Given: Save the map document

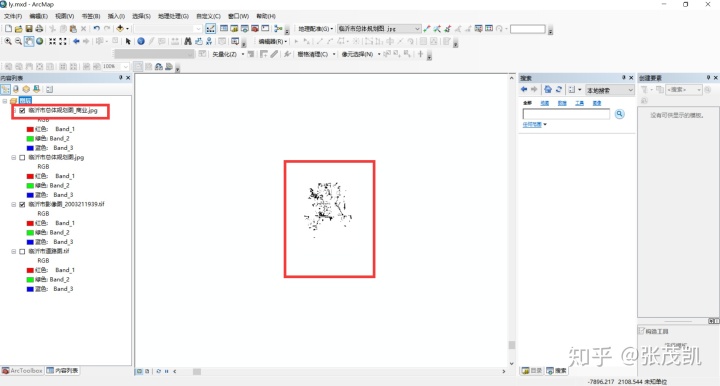Looking at the screenshot, I should 28,29.
